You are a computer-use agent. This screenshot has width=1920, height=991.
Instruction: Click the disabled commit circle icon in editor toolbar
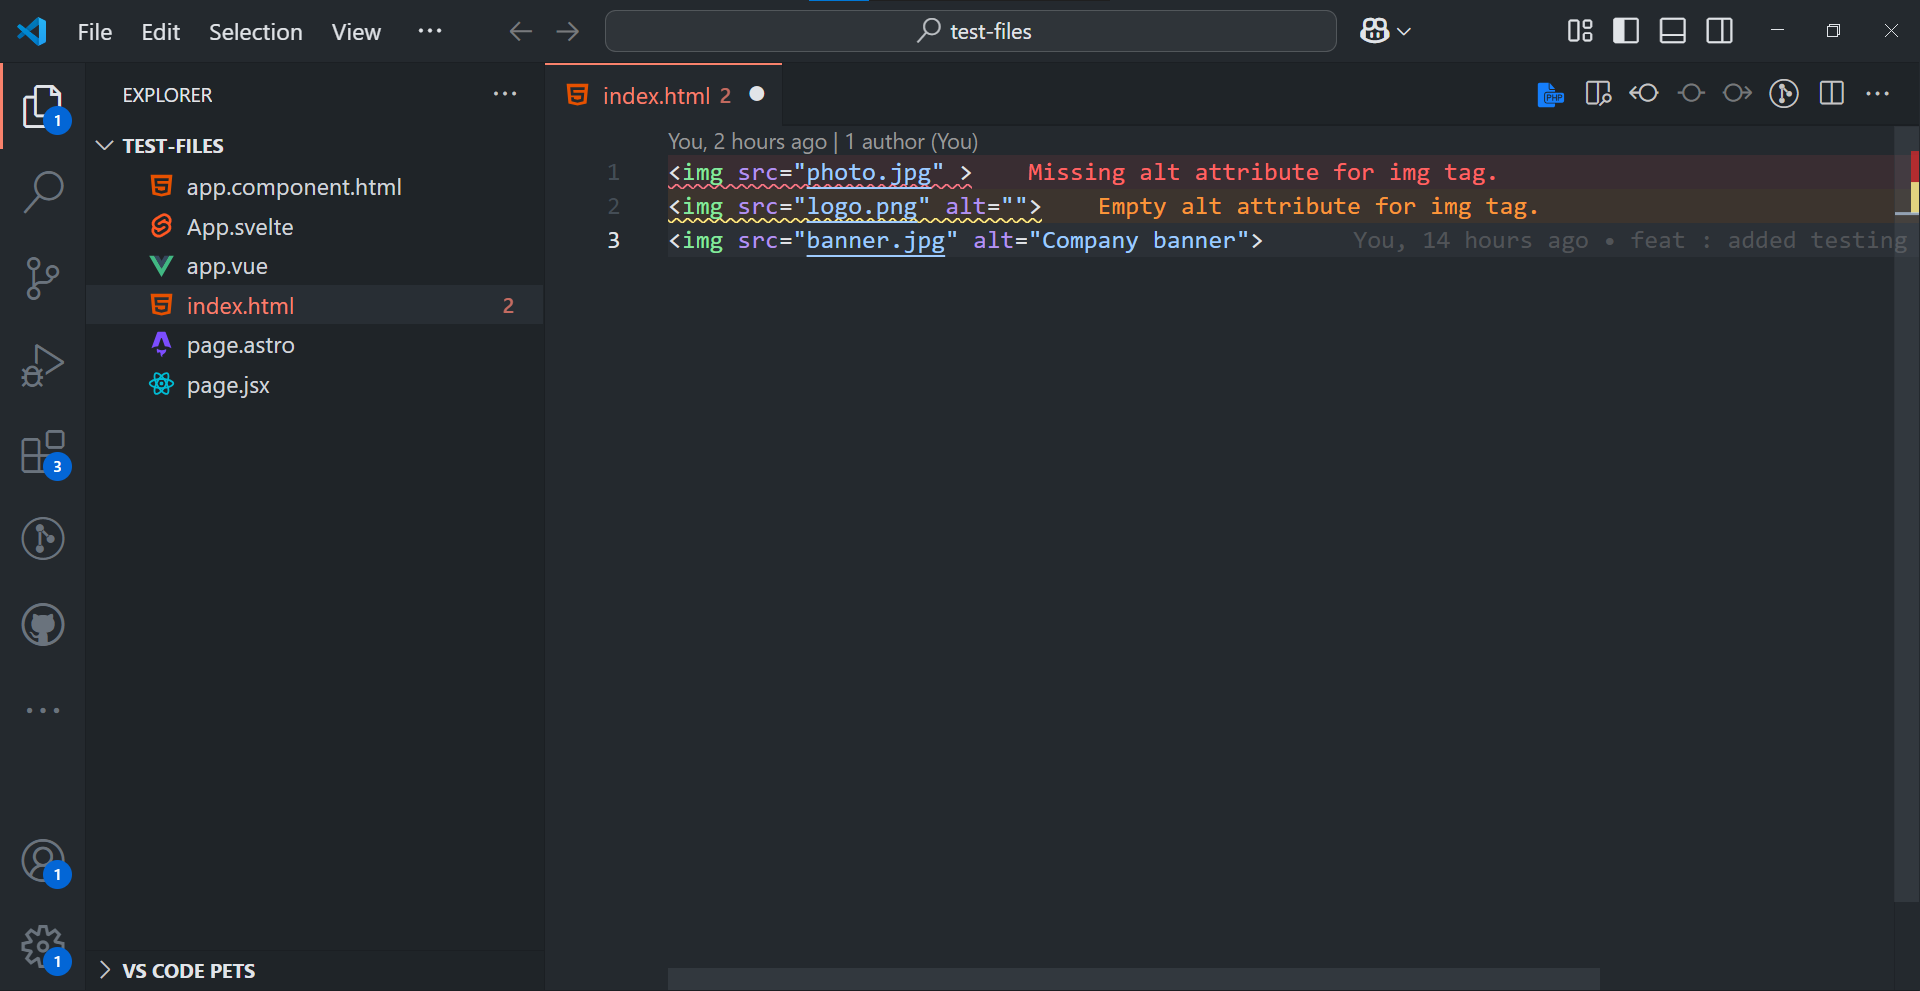(1691, 93)
